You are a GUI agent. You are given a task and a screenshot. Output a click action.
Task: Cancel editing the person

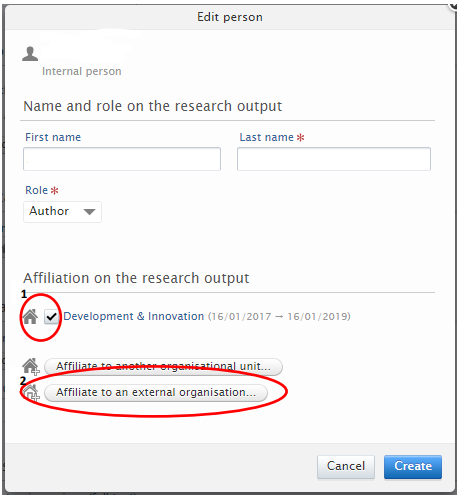pos(346,467)
